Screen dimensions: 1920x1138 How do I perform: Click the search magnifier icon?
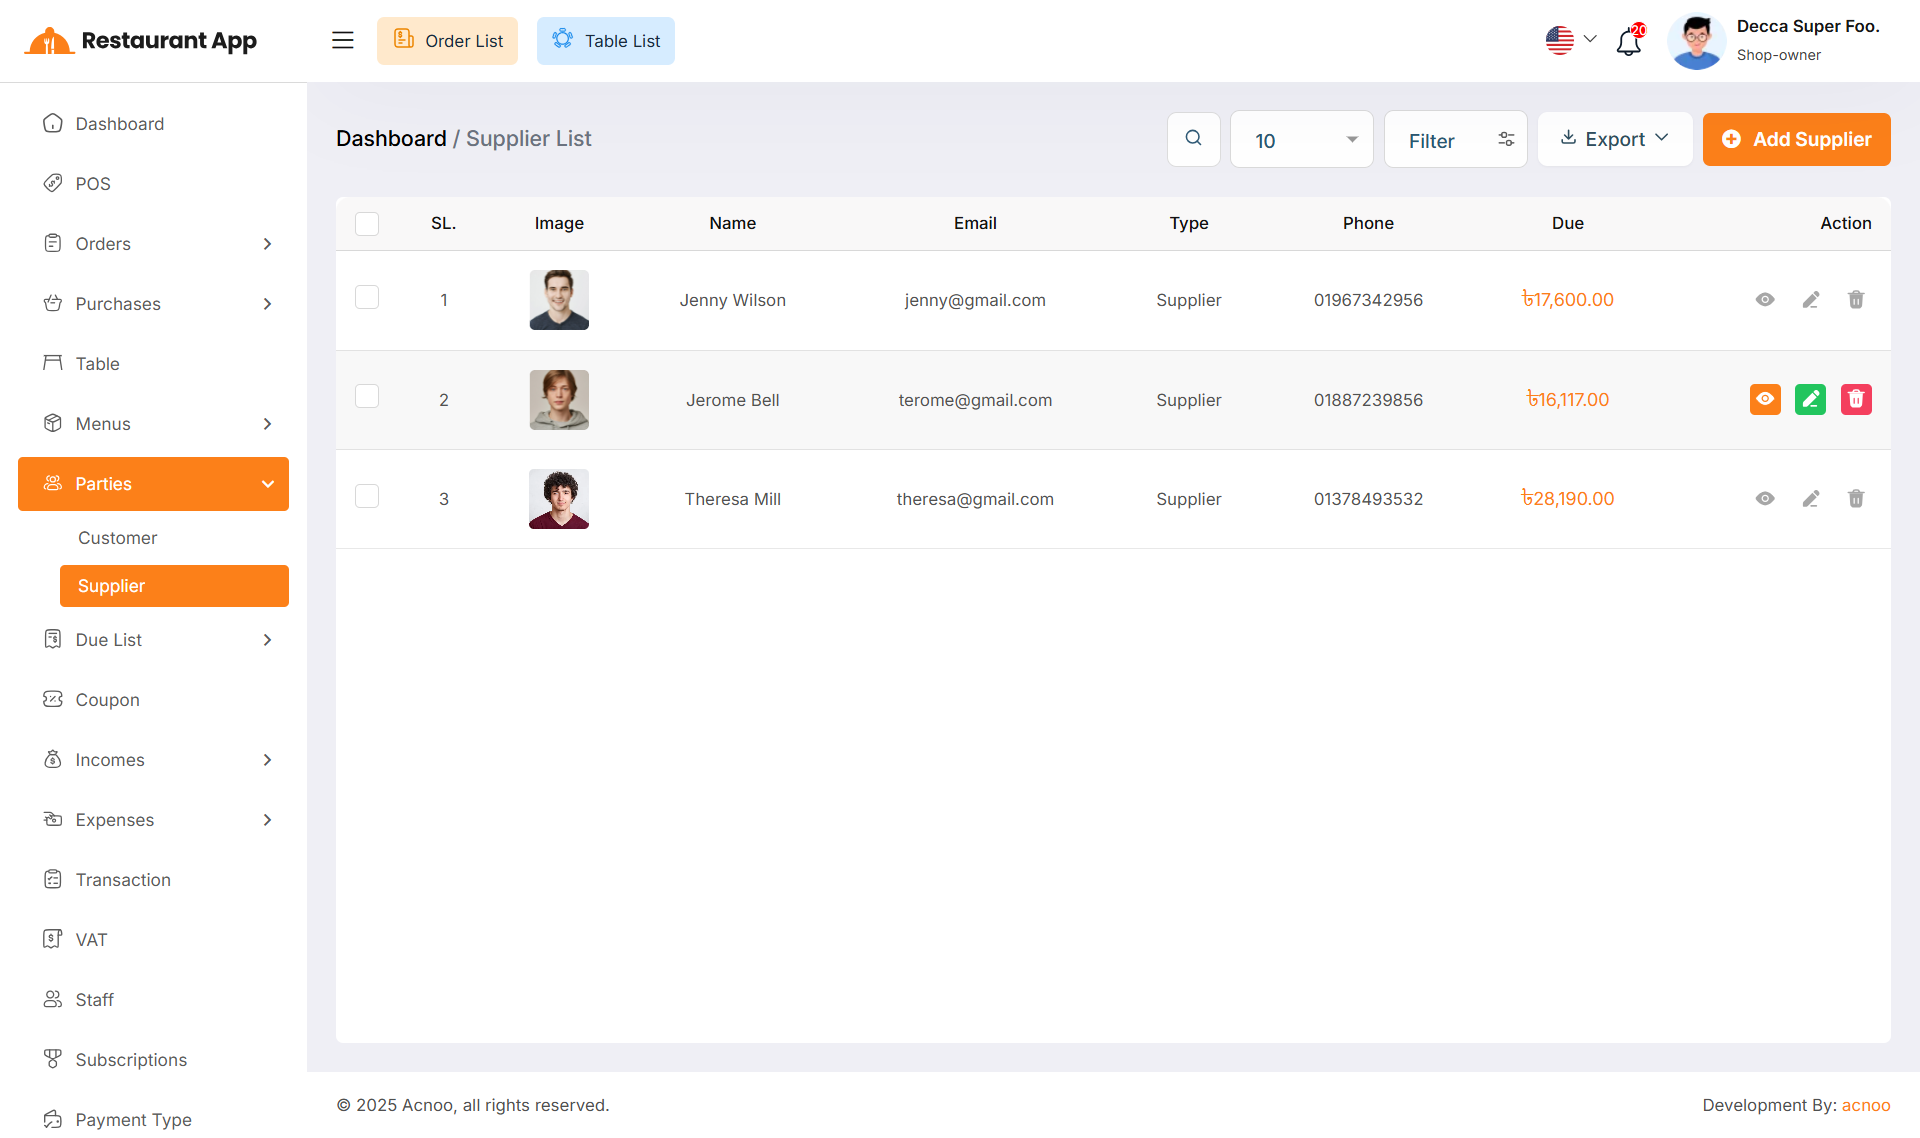click(1193, 139)
